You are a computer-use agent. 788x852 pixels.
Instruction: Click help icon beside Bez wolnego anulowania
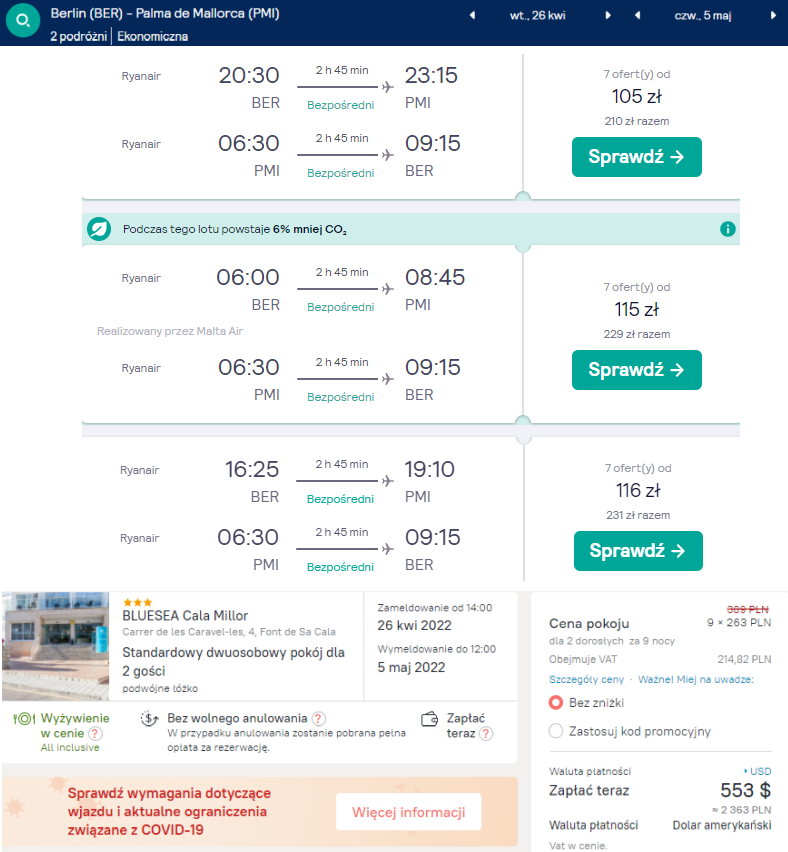pos(318,718)
